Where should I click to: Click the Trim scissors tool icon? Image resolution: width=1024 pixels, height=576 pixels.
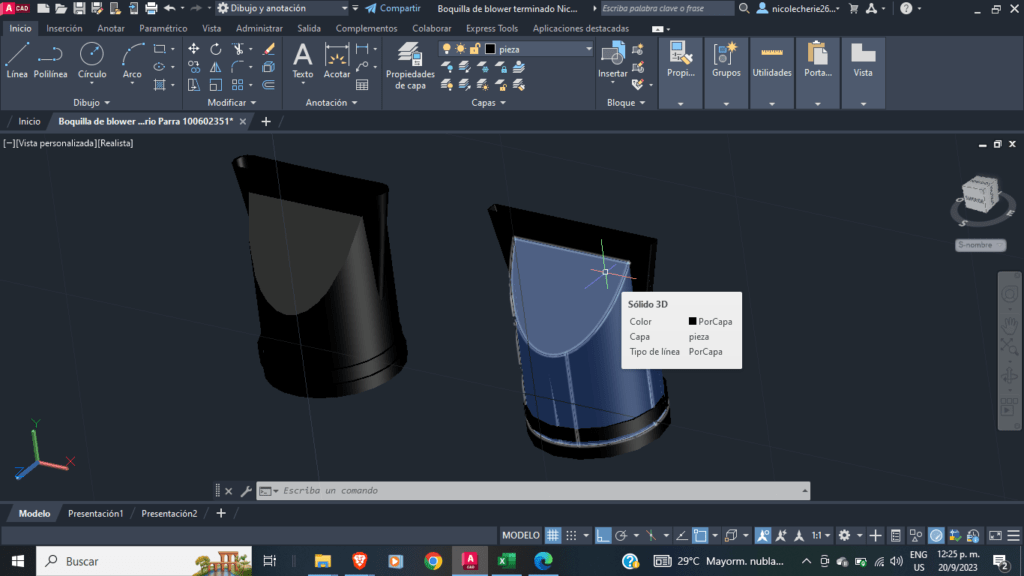(238, 49)
